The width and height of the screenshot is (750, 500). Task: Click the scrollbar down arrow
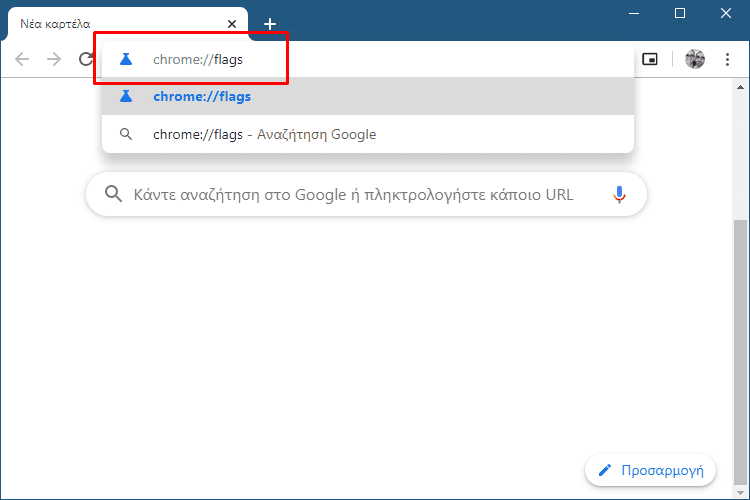tap(740, 492)
